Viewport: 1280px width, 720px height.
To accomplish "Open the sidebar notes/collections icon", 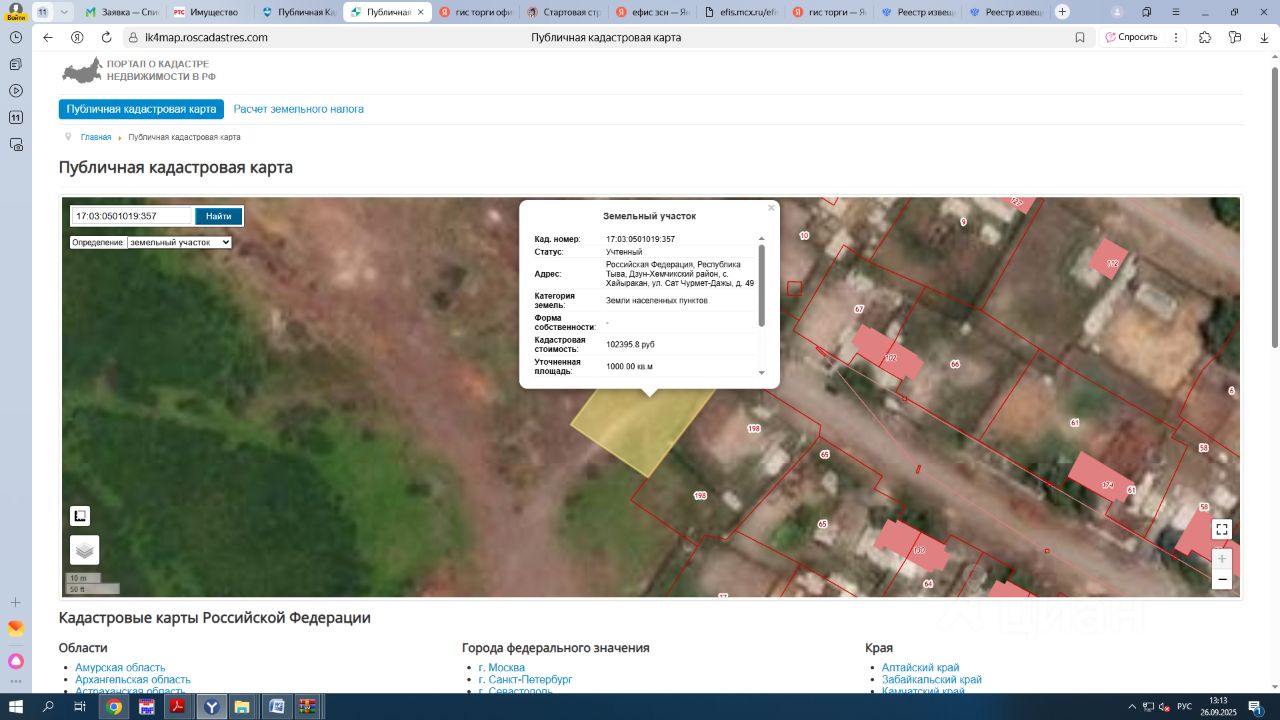I will pos(16,64).
